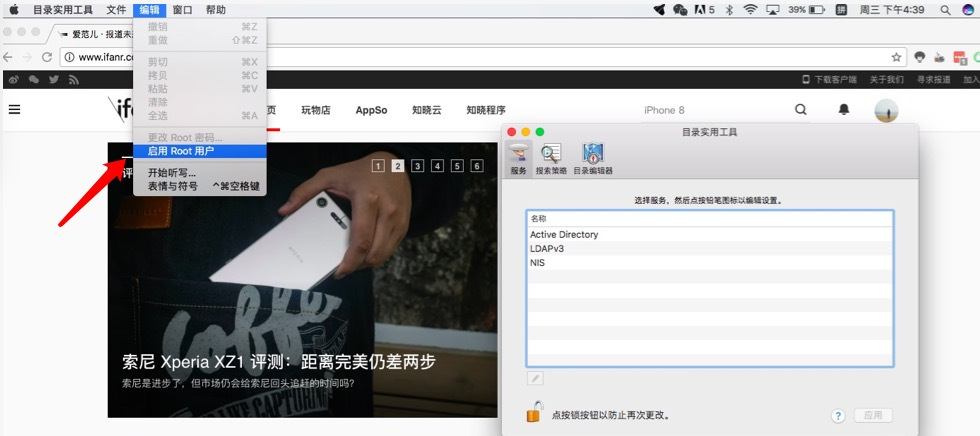Switch to carousel slide 5
This screenshot has width=980, height=436.
click(458, 166)
